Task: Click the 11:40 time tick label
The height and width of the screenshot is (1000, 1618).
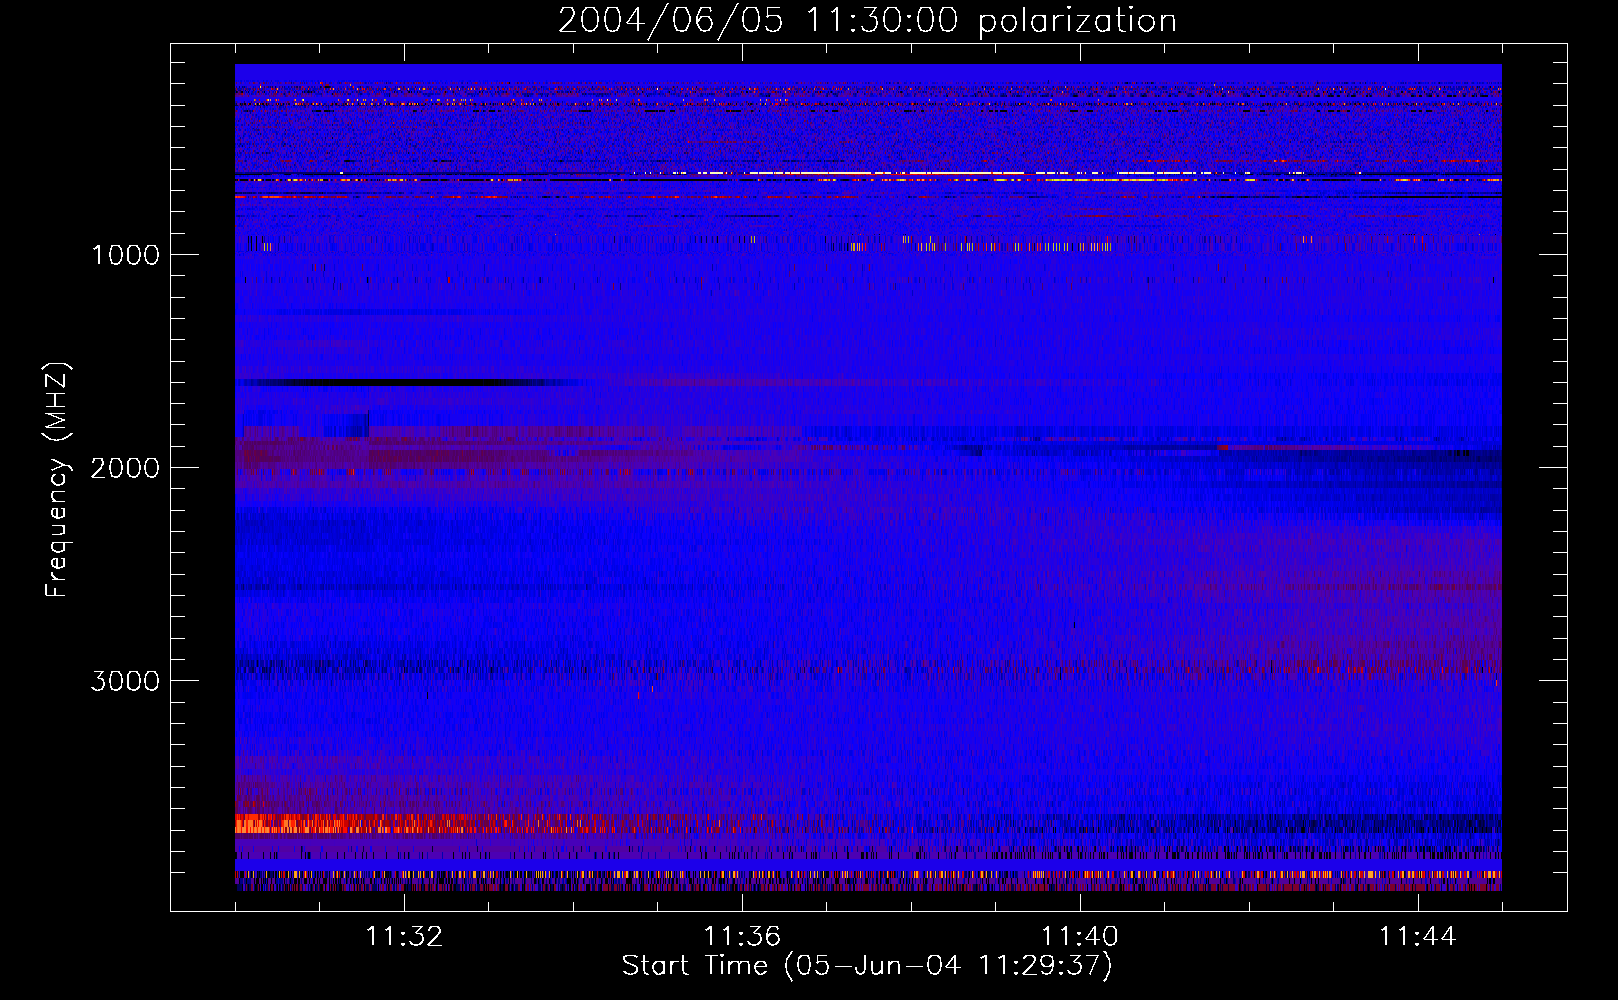Action: (x=1080, y=937)
